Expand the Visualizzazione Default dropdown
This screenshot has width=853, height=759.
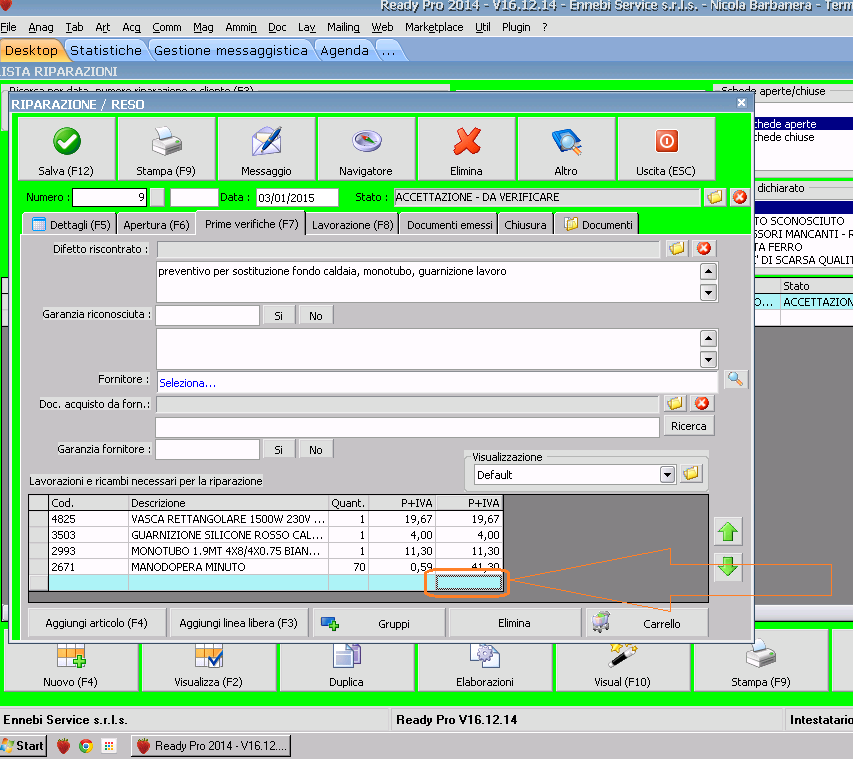pos(667,474)
